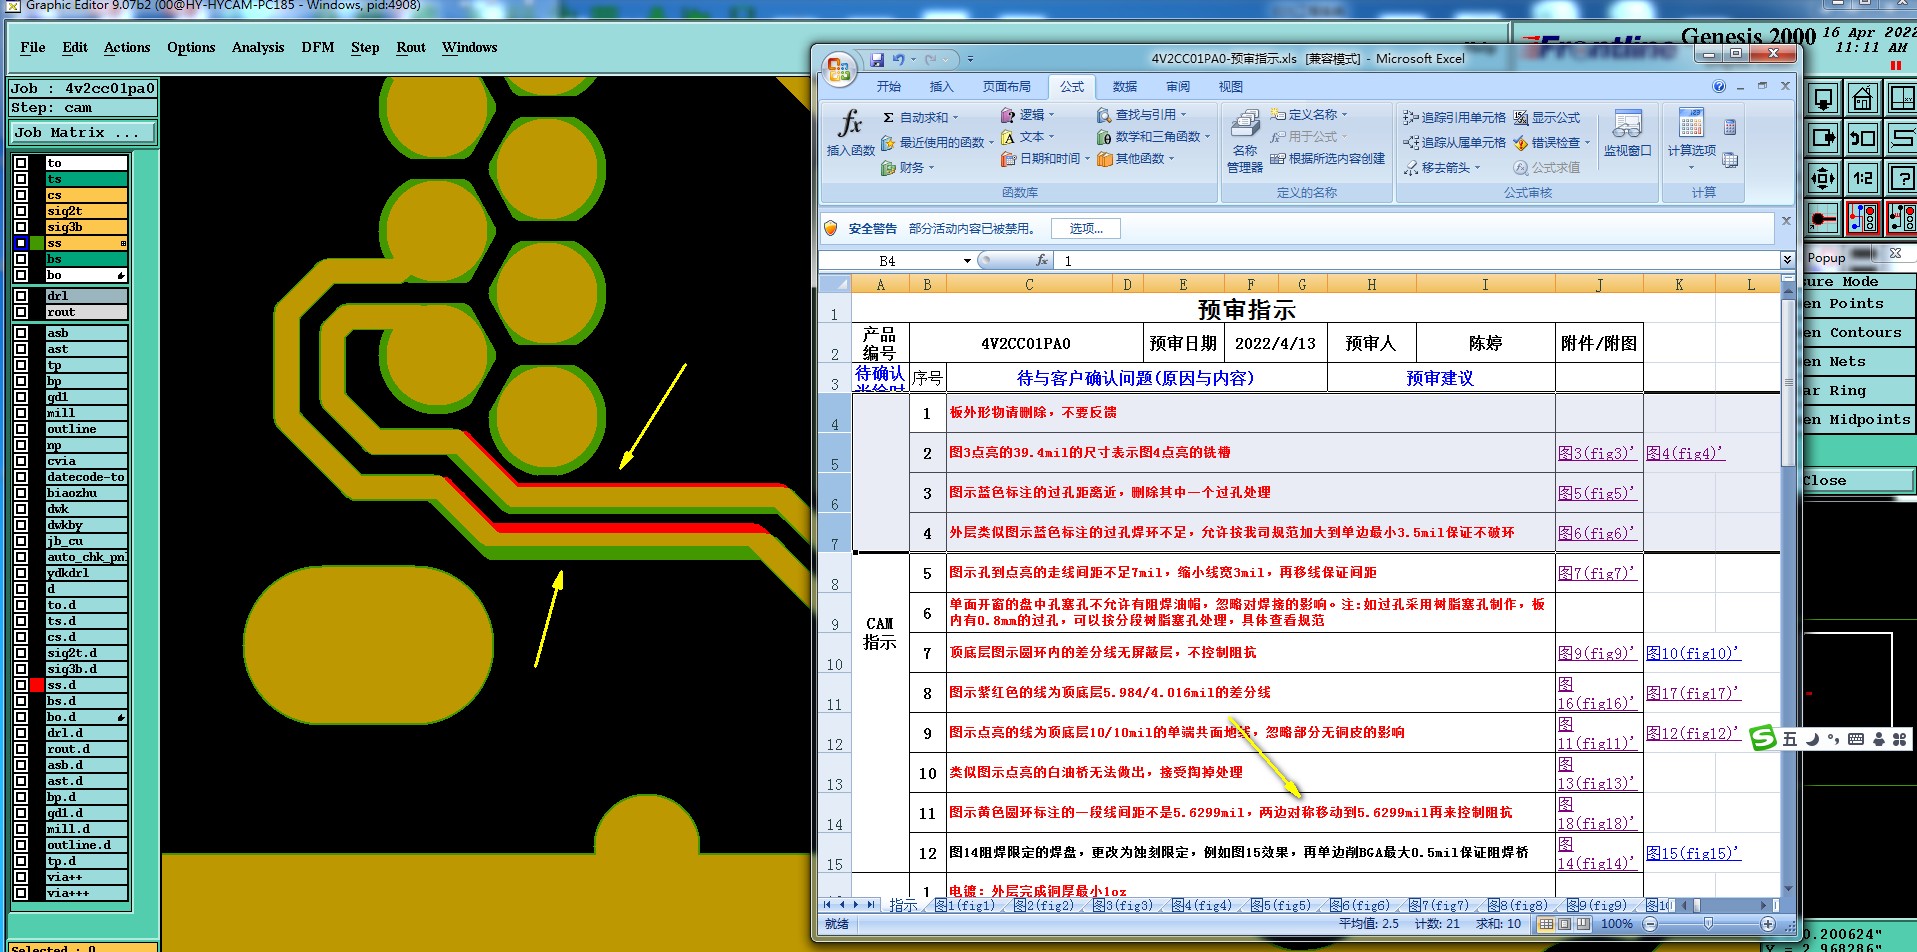The width and height of the screenshot is (1917, 952).
Task: Click Excel Page Break Preview icon
Action: (1582, 924)
